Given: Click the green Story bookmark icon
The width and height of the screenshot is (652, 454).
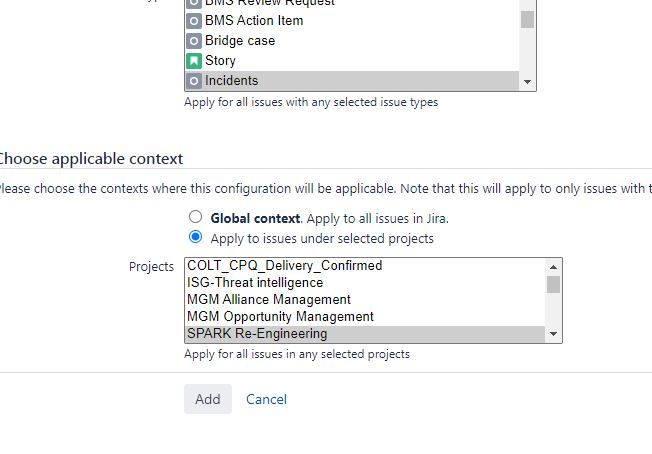Looking at the screenshot, I should [194, 61].
